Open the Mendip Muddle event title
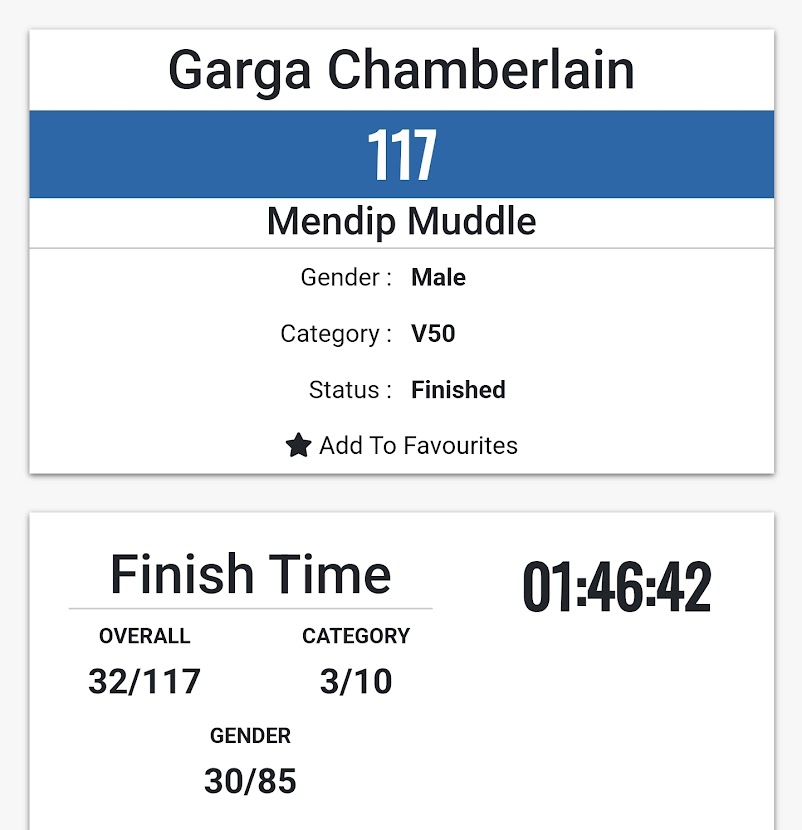This screenshot has height=830, width=802. [x=401, y=221]
